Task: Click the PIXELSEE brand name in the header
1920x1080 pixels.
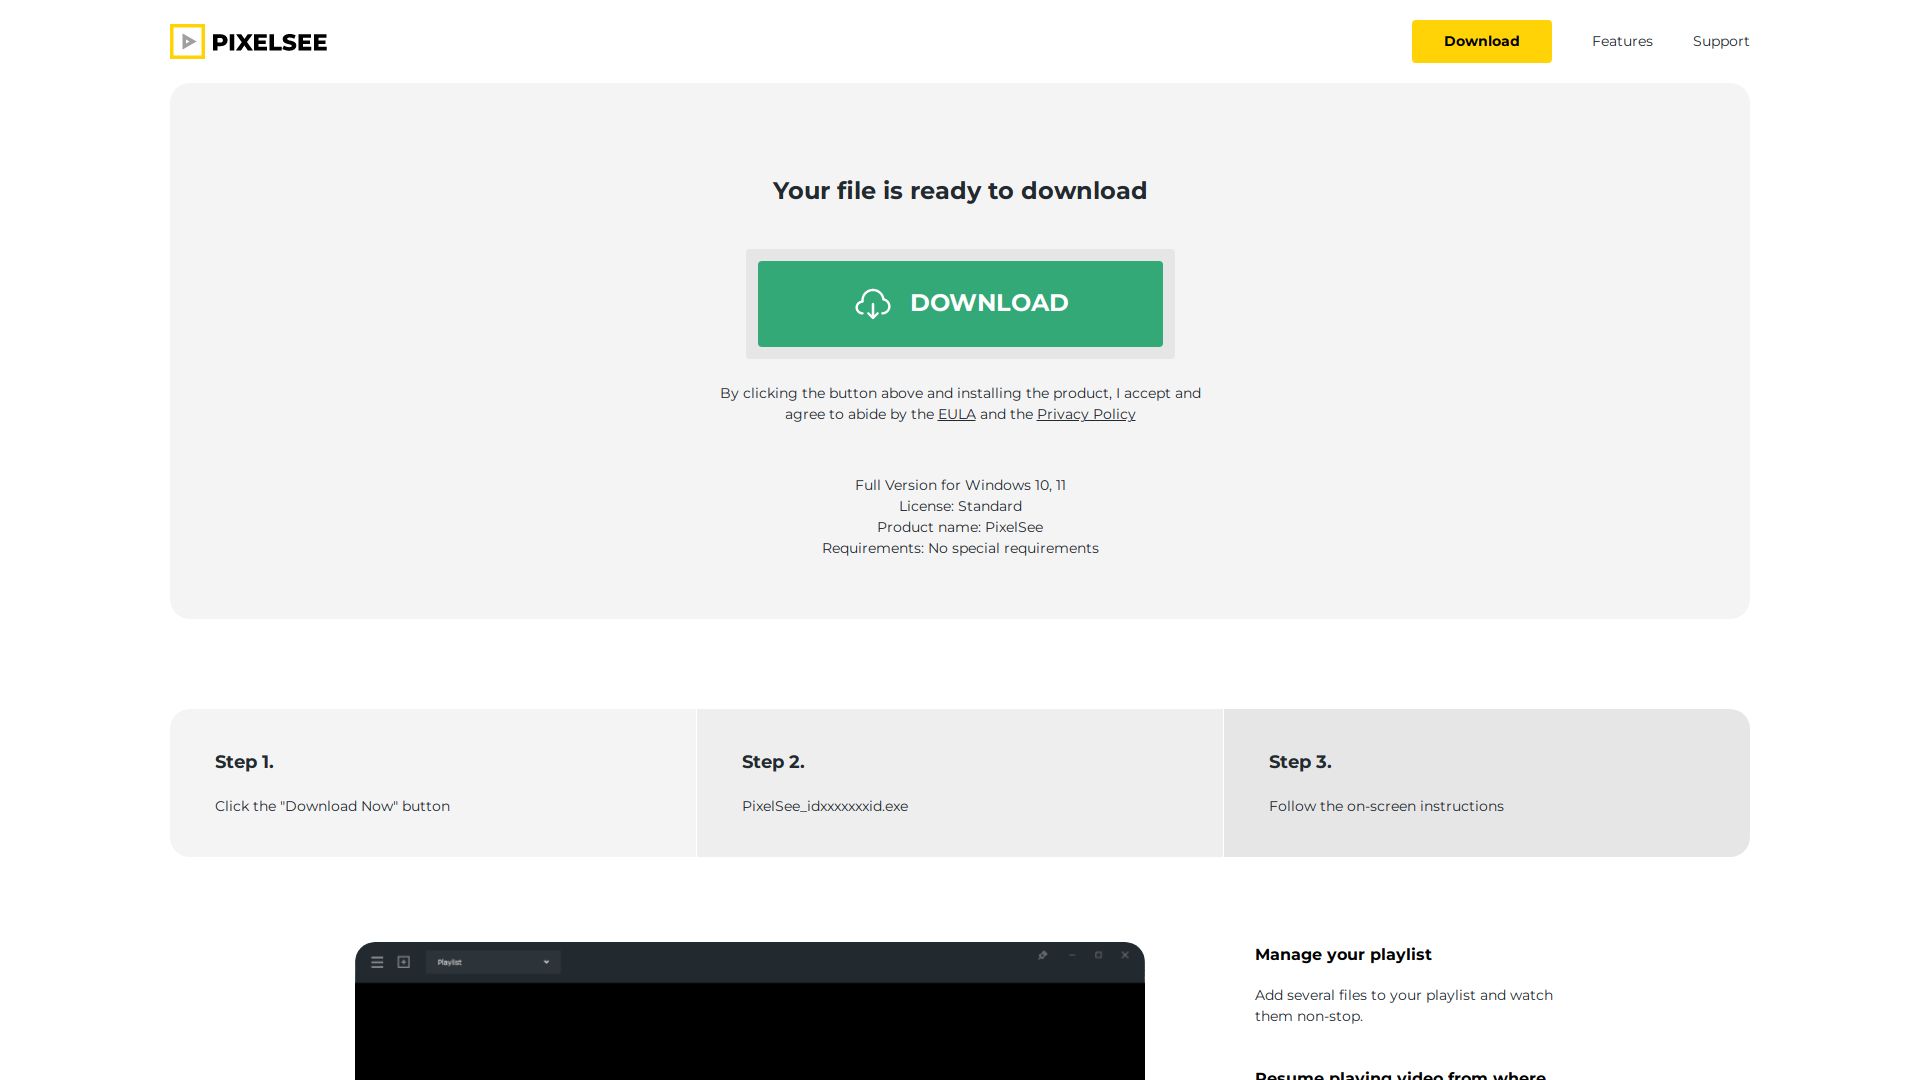Action: click(x=269, y=42)
